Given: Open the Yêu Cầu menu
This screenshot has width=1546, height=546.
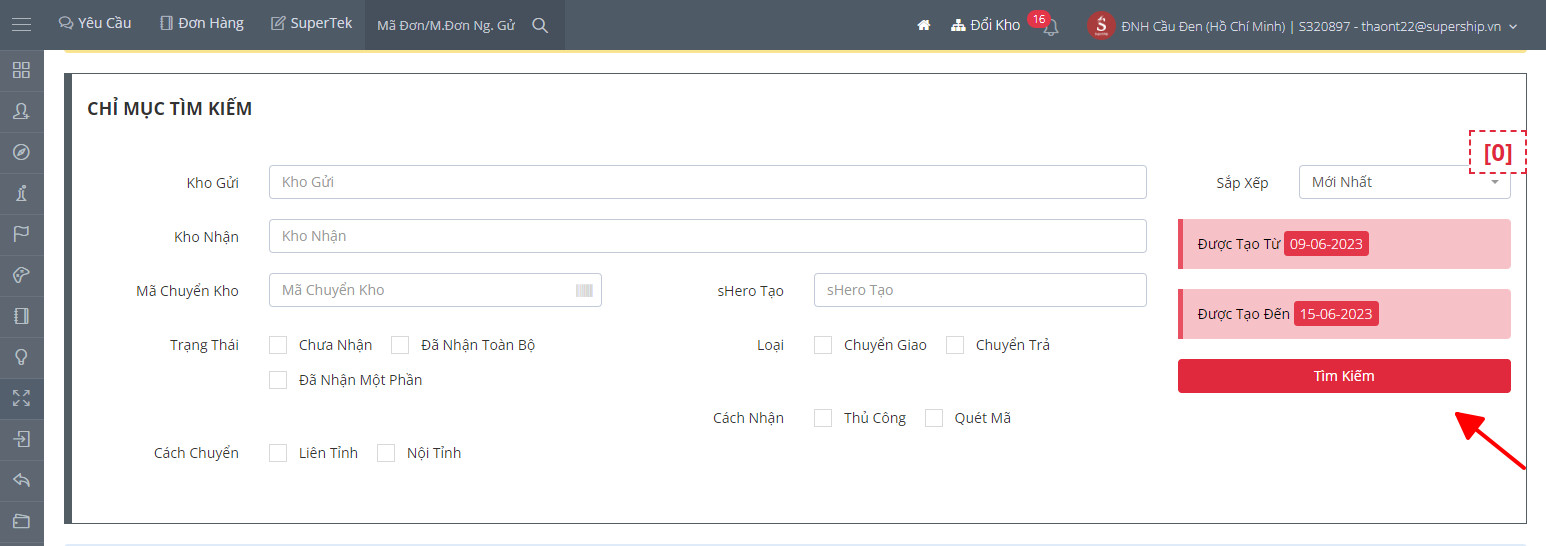Looking at the screenshot, I should 95,23.
